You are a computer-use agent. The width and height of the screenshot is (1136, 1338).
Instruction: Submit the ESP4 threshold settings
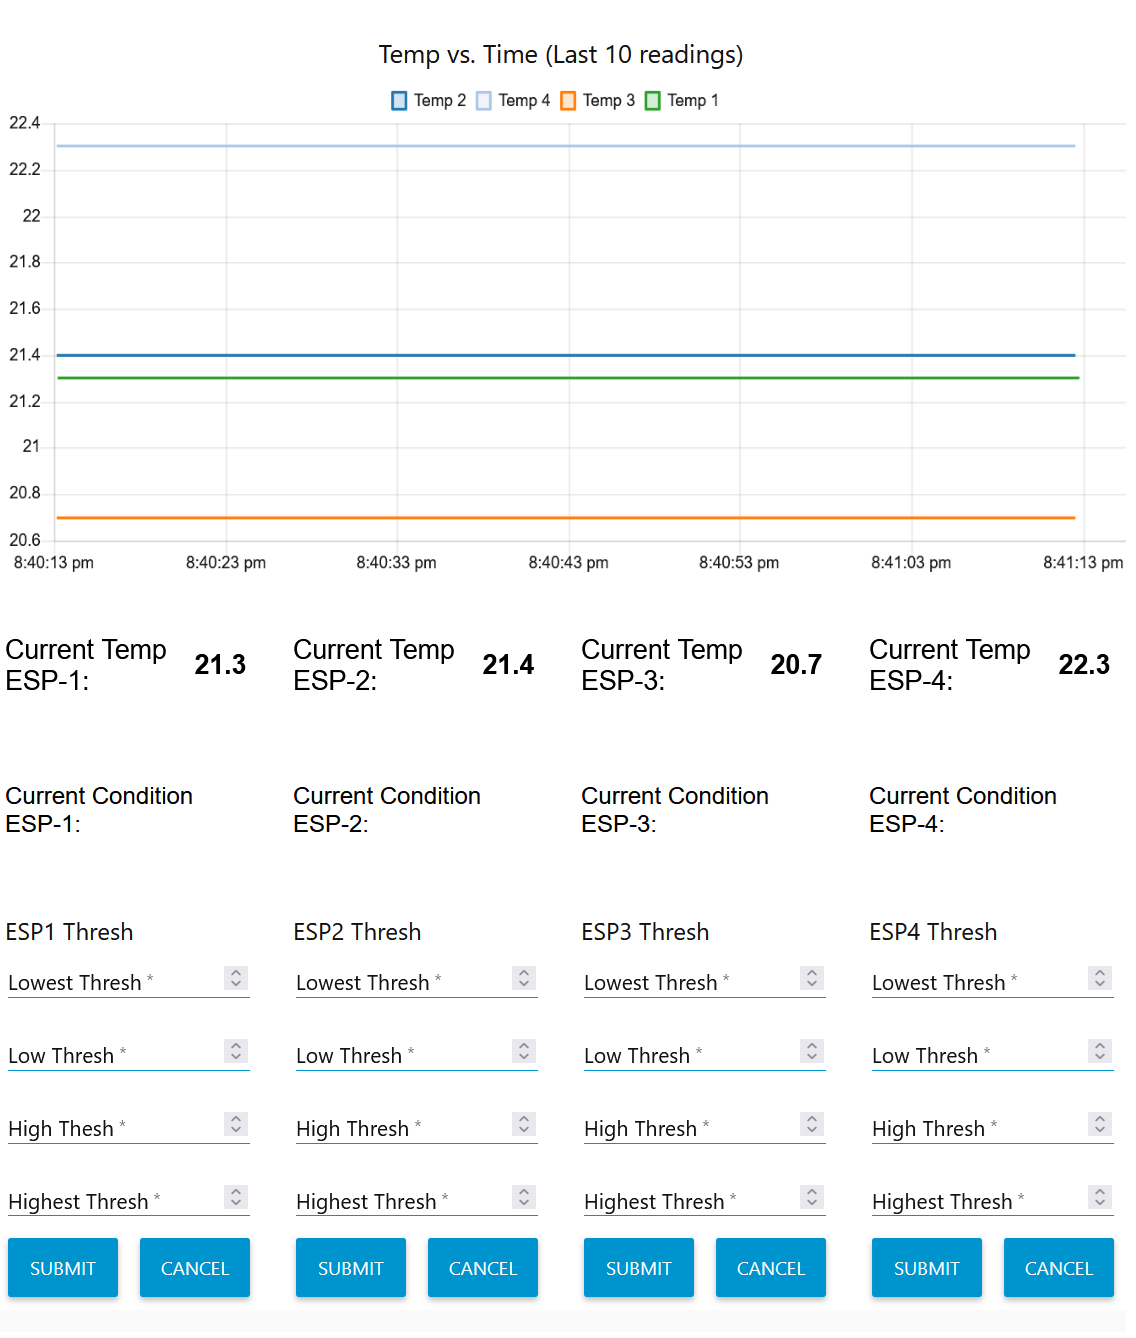[926, 1267]
